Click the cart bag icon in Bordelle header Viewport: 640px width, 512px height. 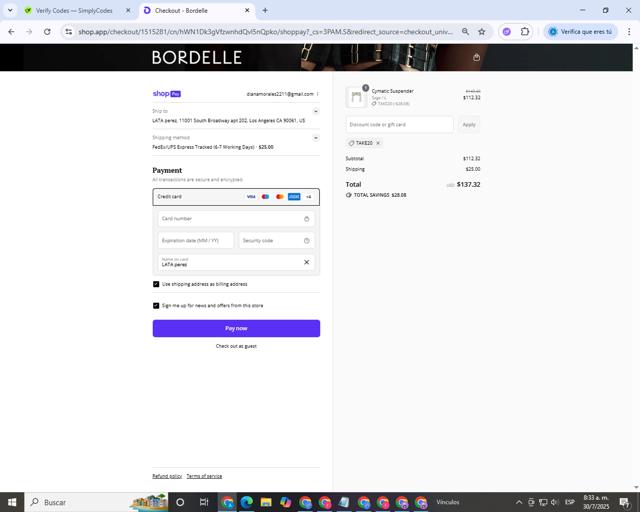pos(476,58)
